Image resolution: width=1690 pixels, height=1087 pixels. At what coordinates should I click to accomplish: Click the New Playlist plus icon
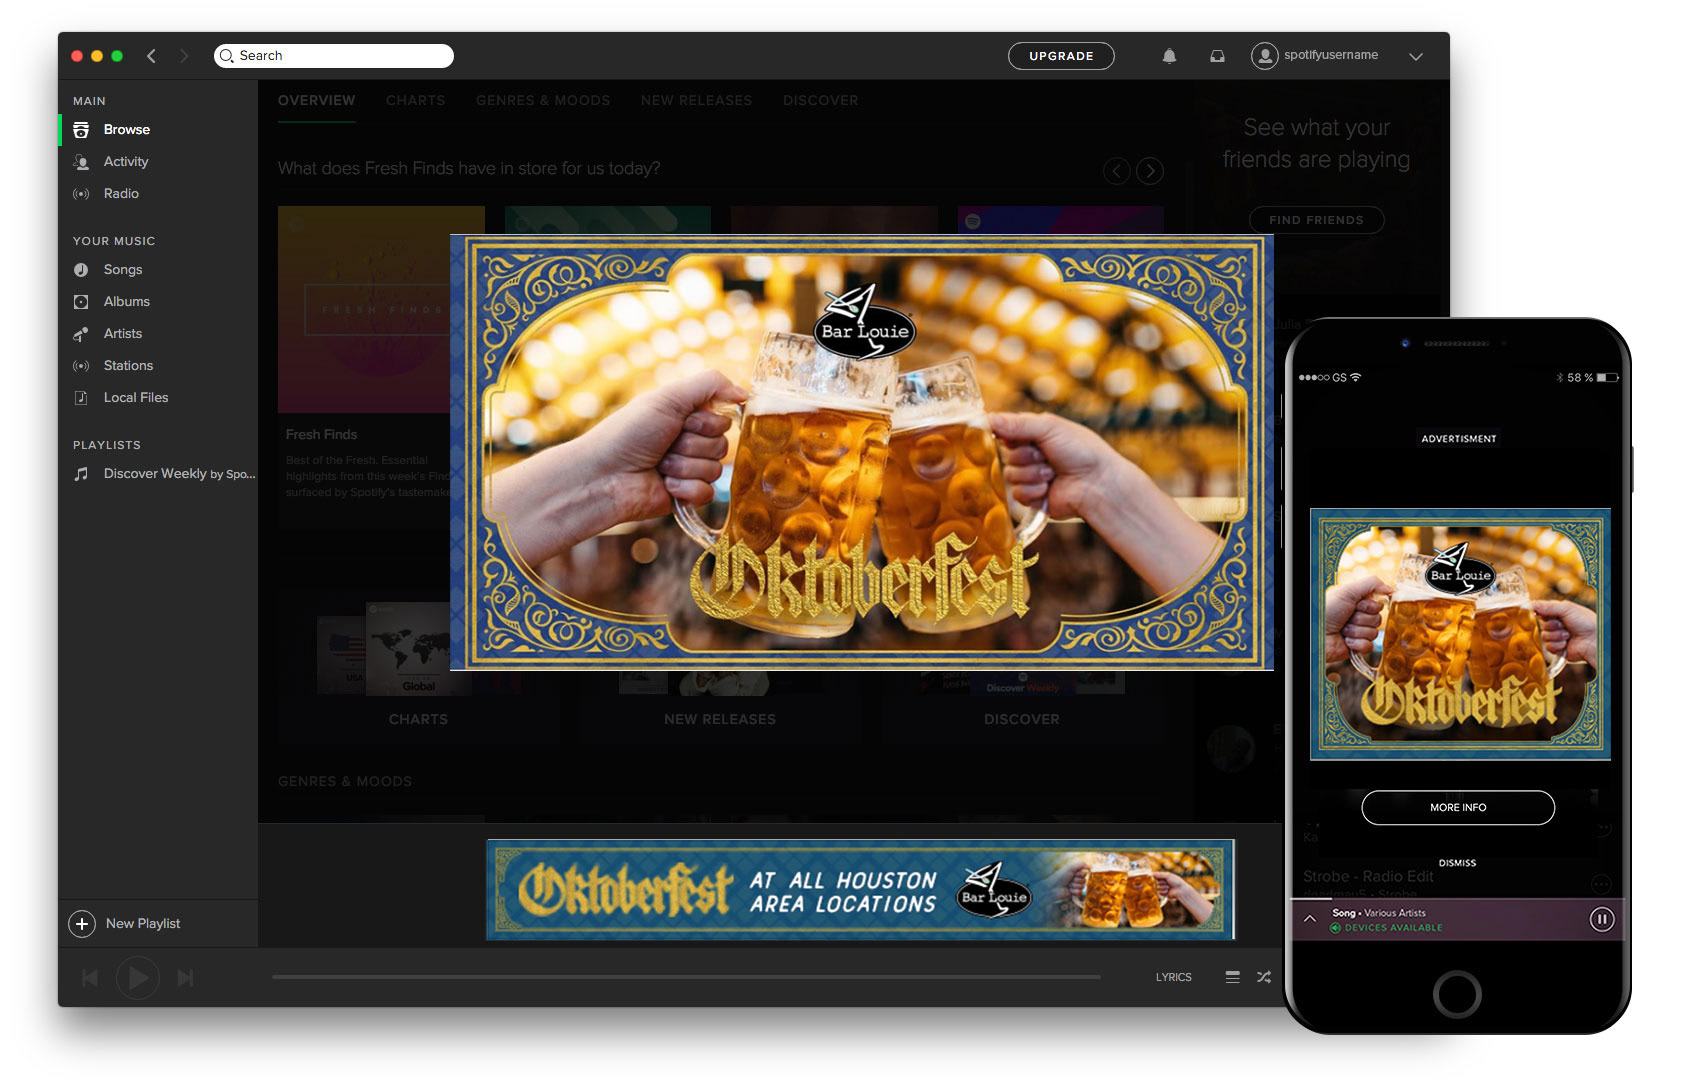(82, 924)
